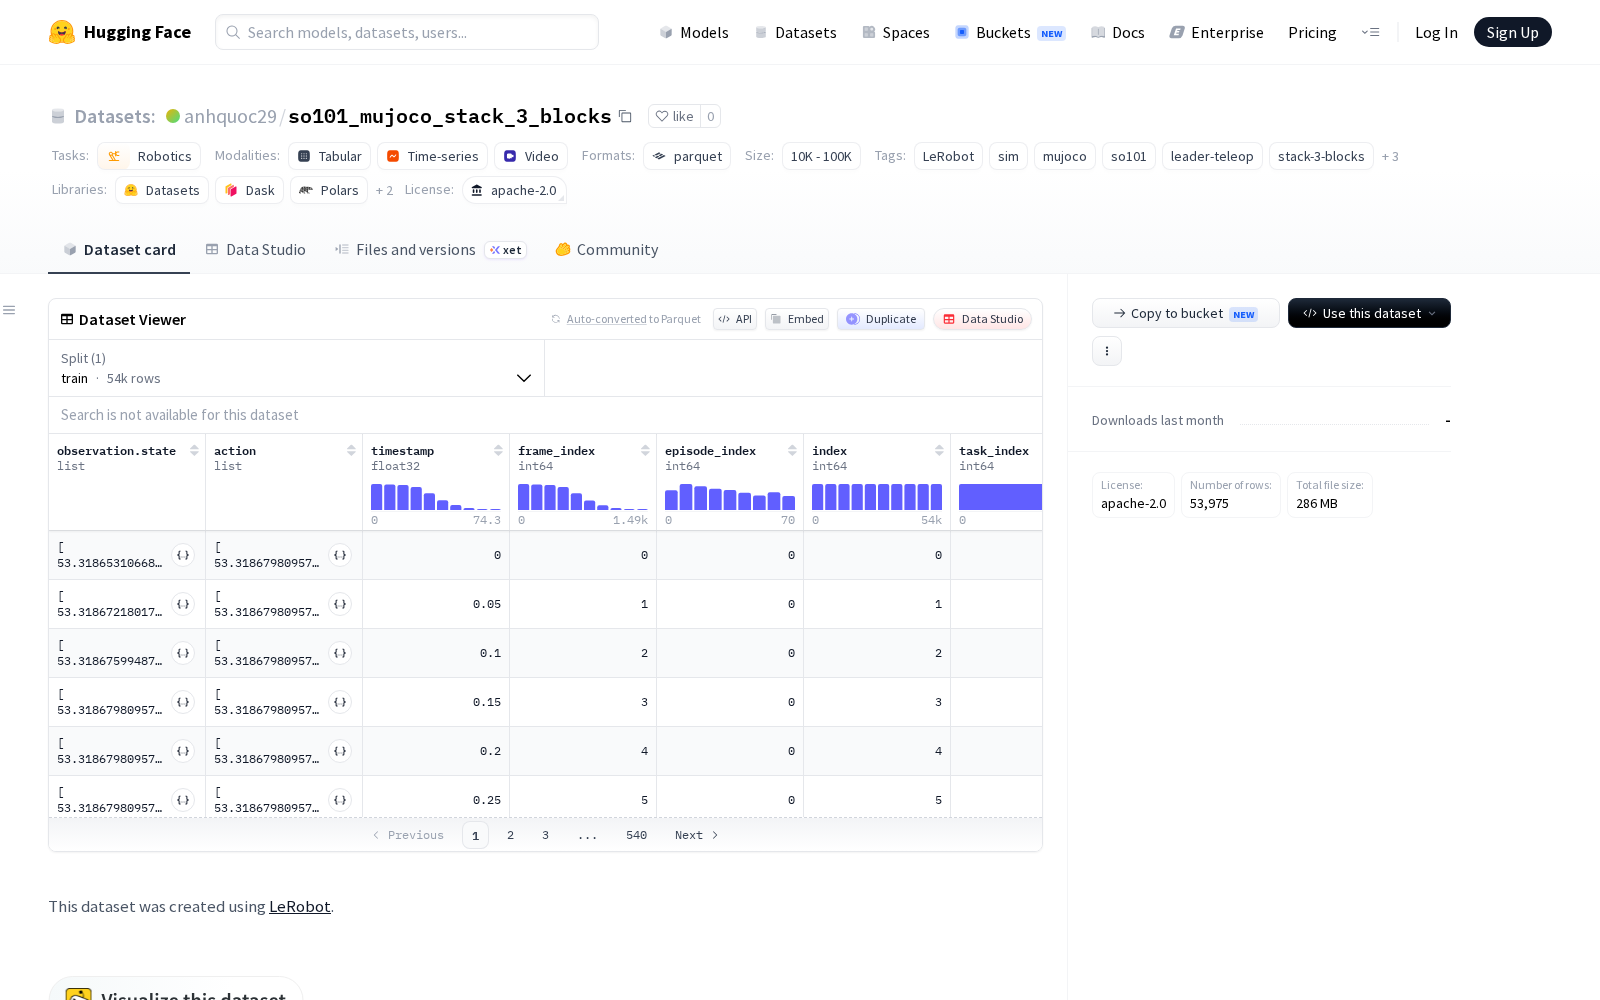Select the timestamp histogram bars
Image resolution: width=1600 pixels, height=1000 pixels.
(436, 497)
